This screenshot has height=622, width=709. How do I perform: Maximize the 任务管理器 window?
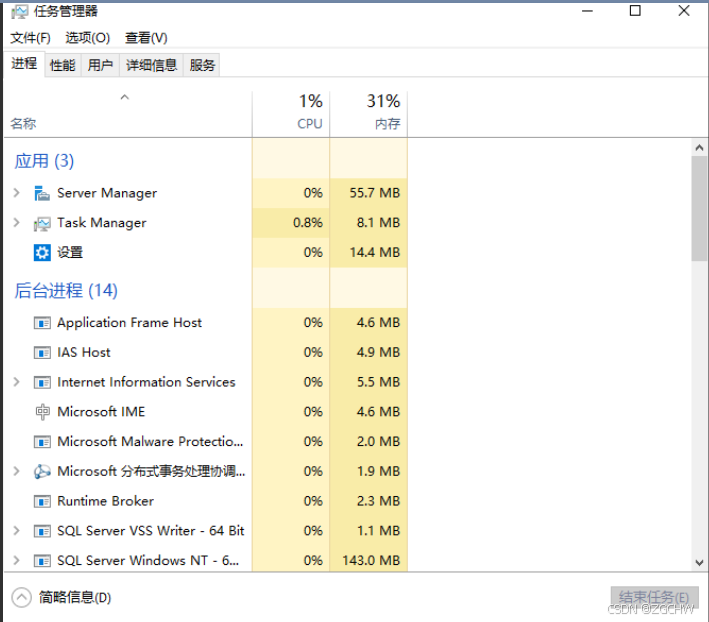tap(635, 10)
